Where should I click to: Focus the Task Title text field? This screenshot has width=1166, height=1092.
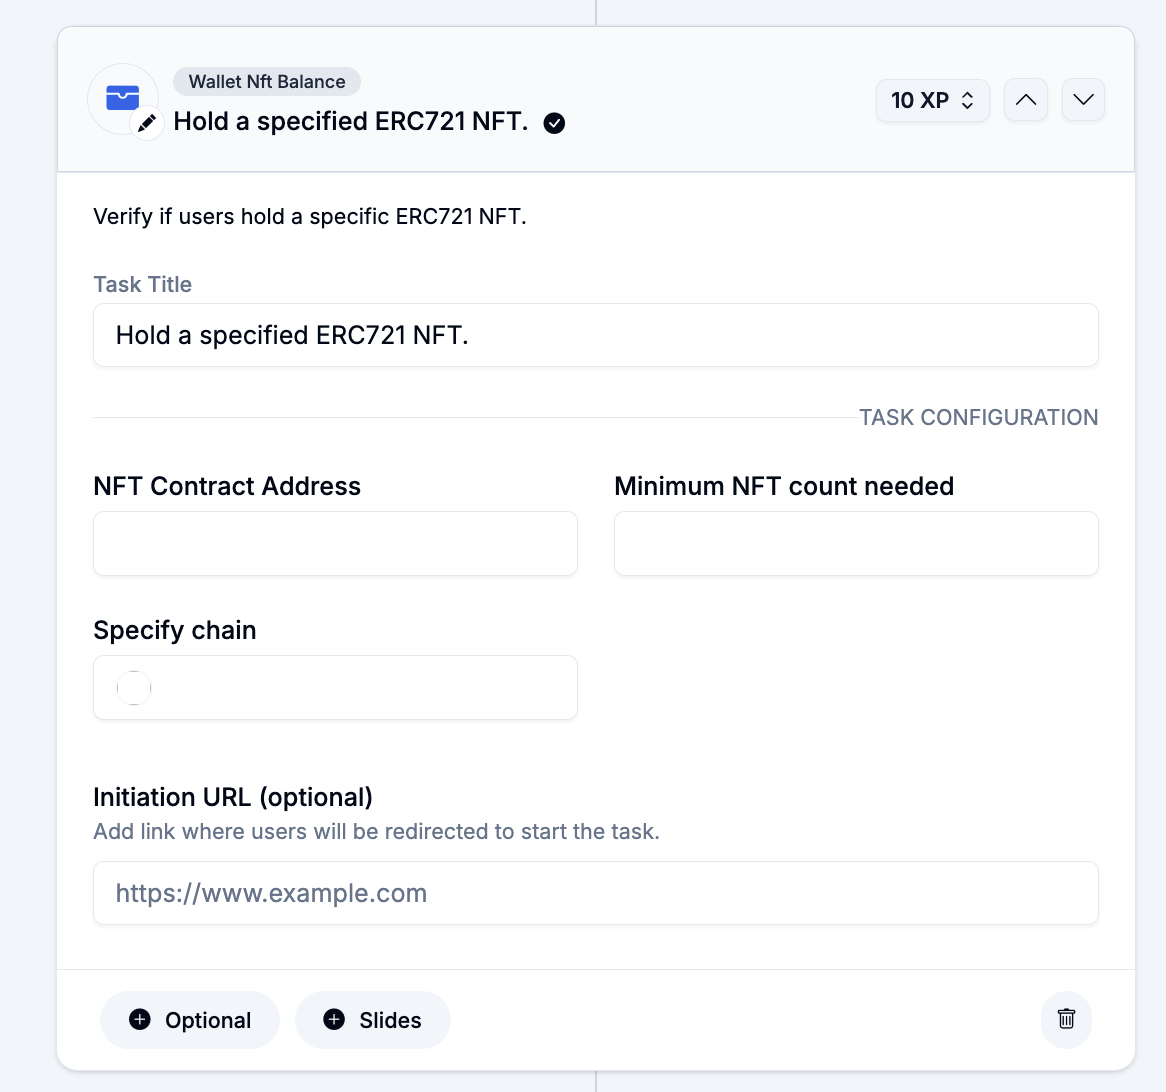click(x=595, y=335)
